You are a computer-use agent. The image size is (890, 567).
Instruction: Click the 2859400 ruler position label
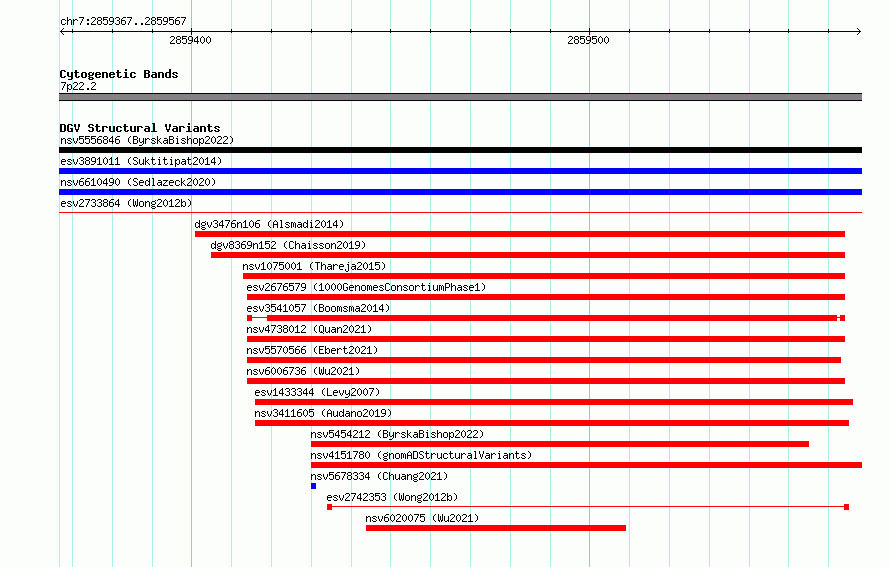[x=190, y=40]
